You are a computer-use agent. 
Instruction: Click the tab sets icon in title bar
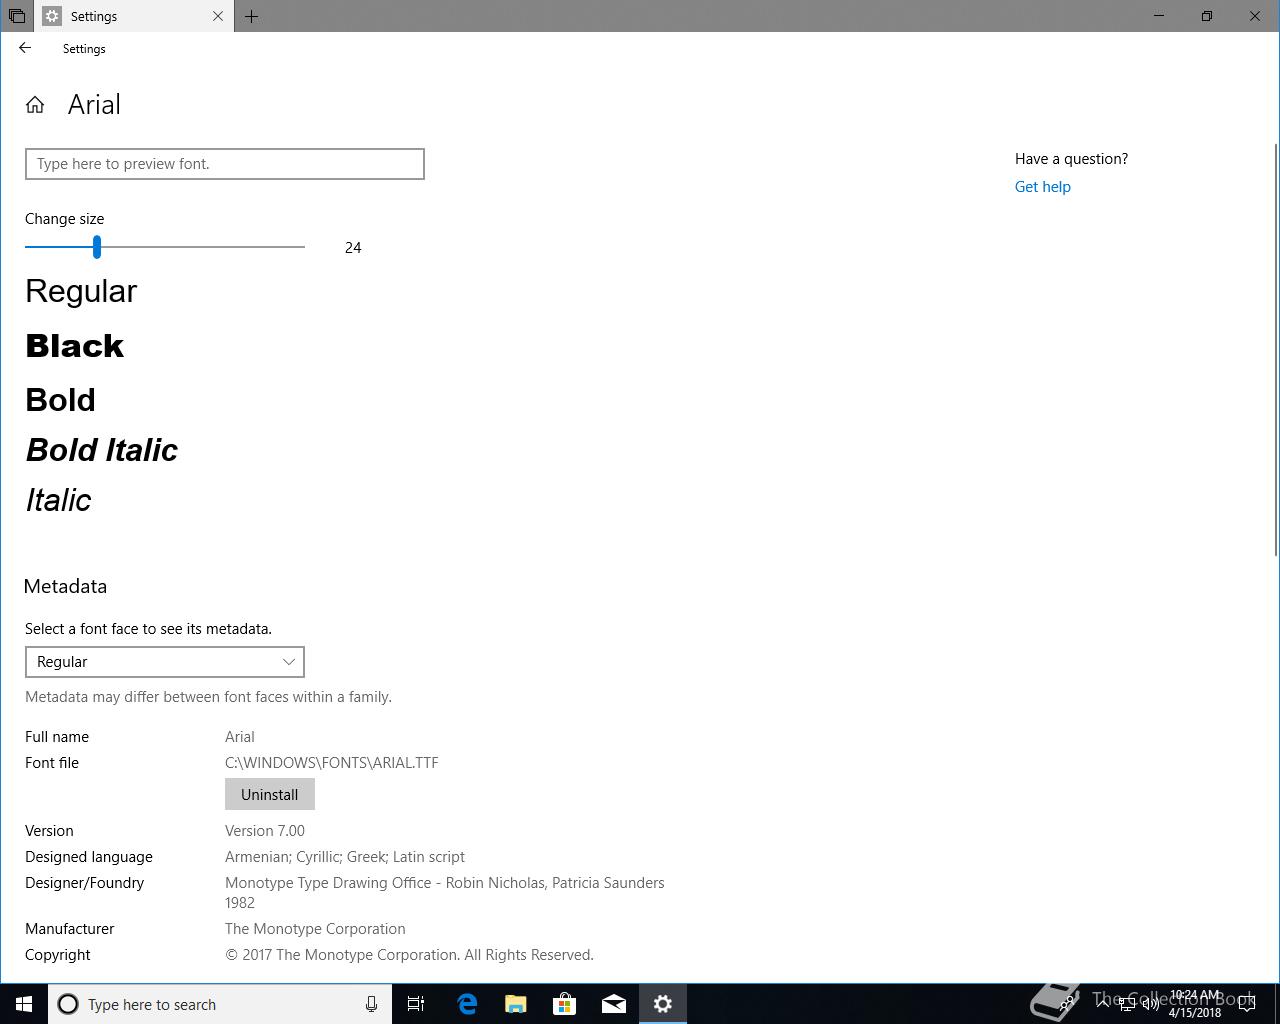tap(17, 16)
